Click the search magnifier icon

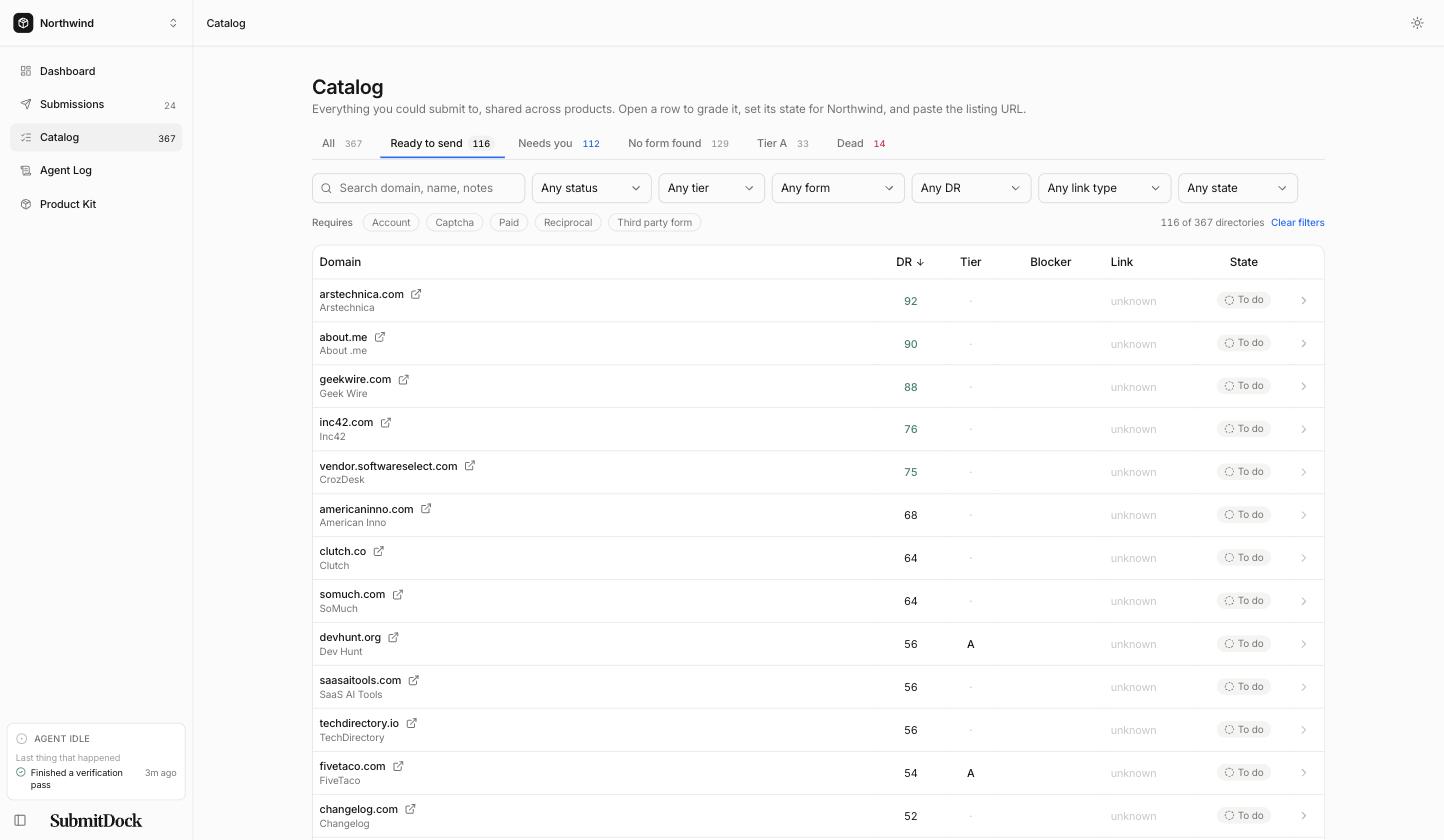coord(326,188)
